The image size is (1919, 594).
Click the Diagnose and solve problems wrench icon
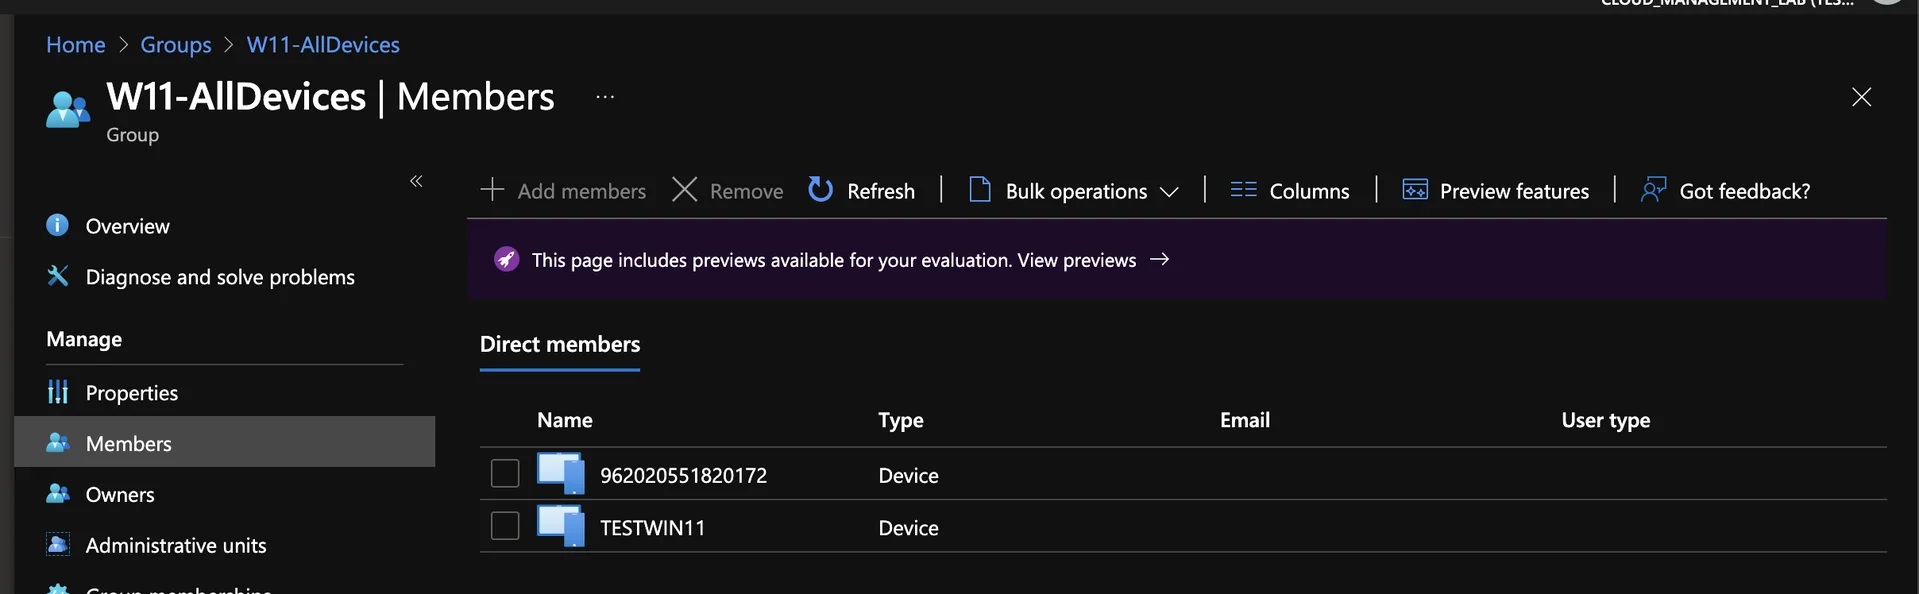tap(58, 276)
